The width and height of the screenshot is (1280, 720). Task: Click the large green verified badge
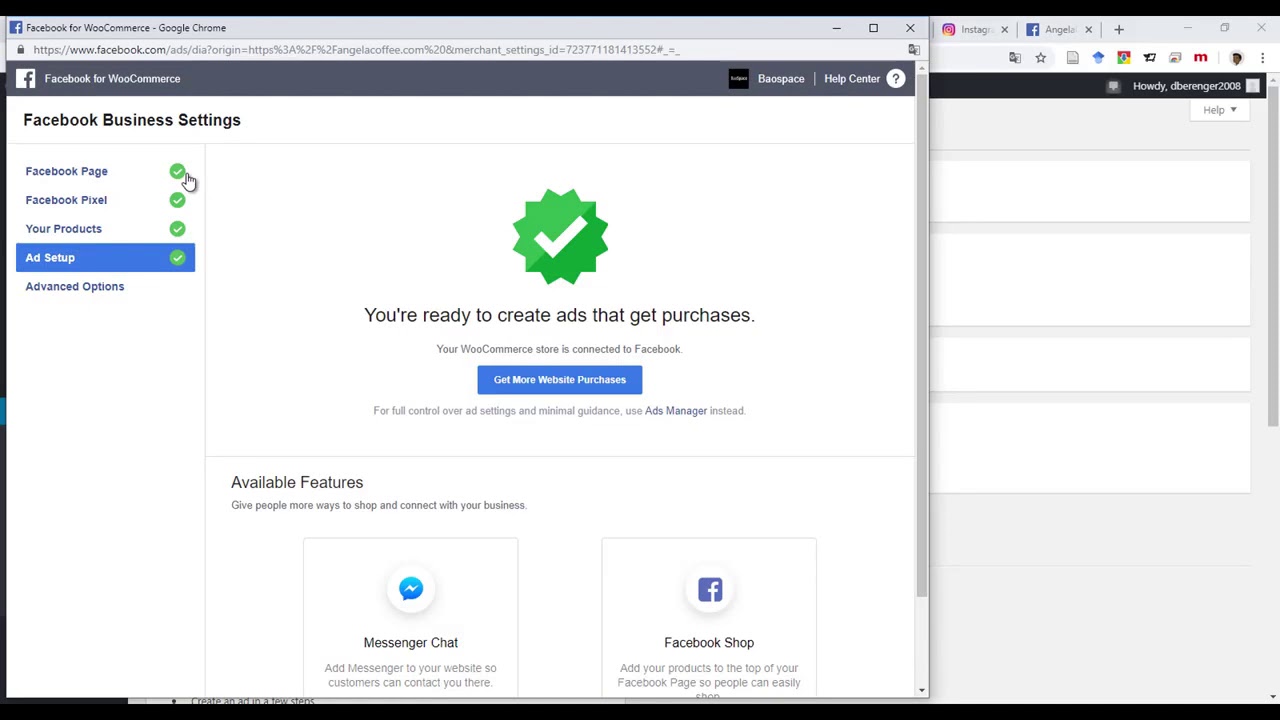click(560, 237)
